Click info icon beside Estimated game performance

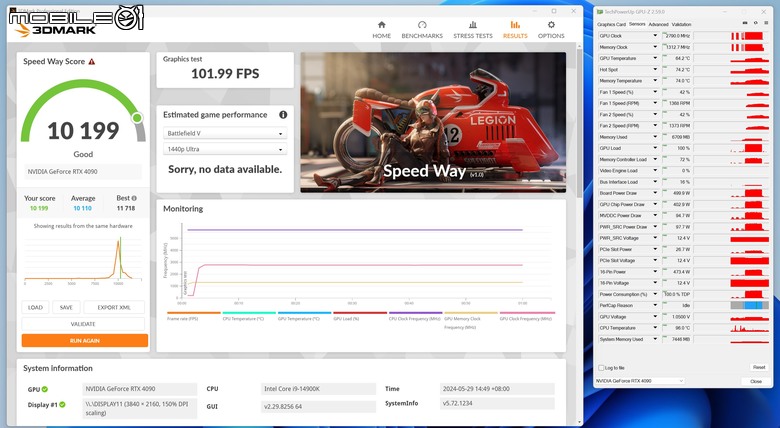click(x=283, y=114)
